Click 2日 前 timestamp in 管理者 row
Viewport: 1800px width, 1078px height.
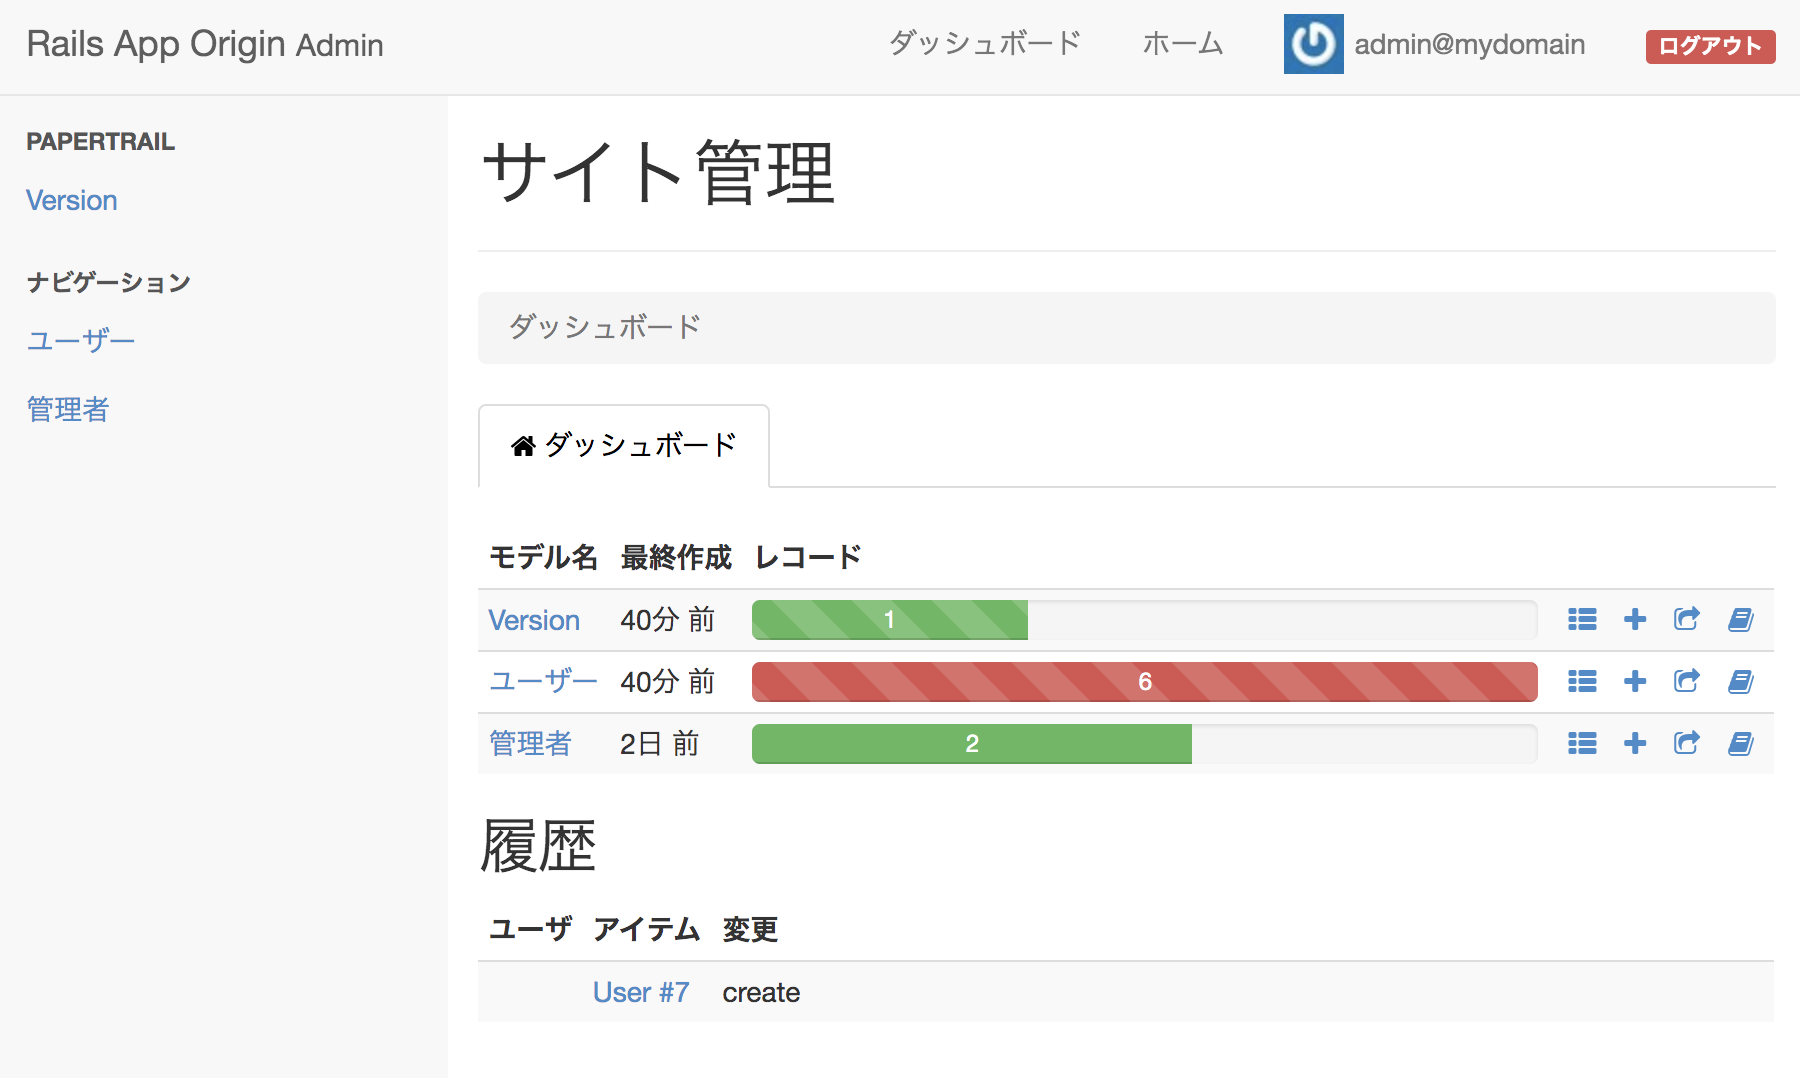[659, 744]
